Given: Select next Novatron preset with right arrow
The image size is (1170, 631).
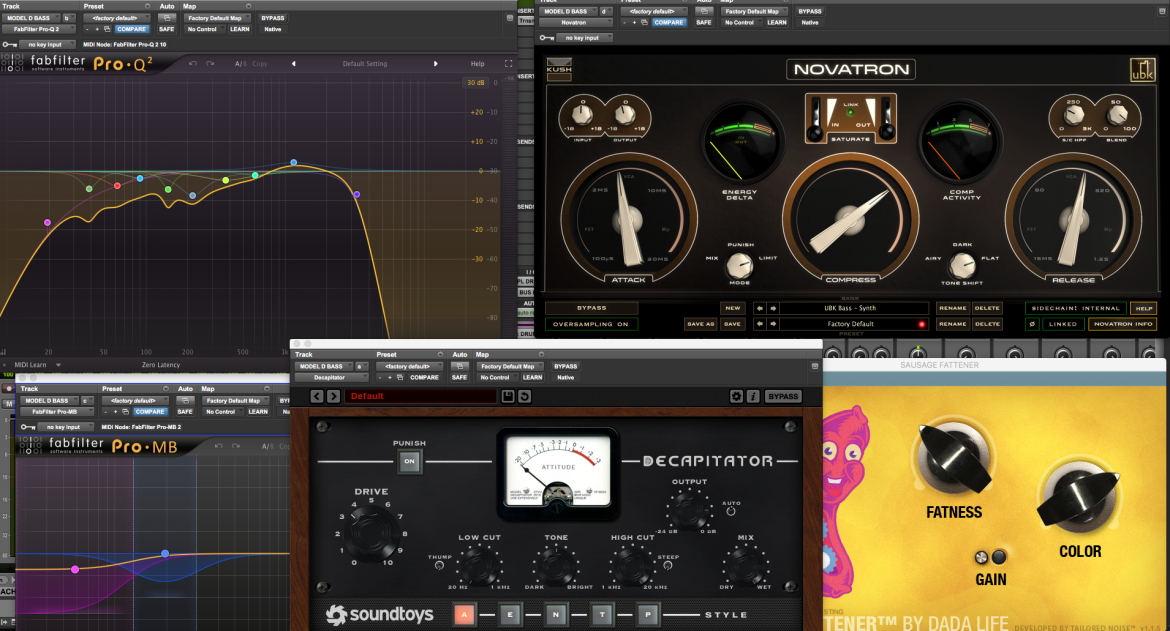Looking at the screenshot, I should pyautogui.click(x=773, y=324).
